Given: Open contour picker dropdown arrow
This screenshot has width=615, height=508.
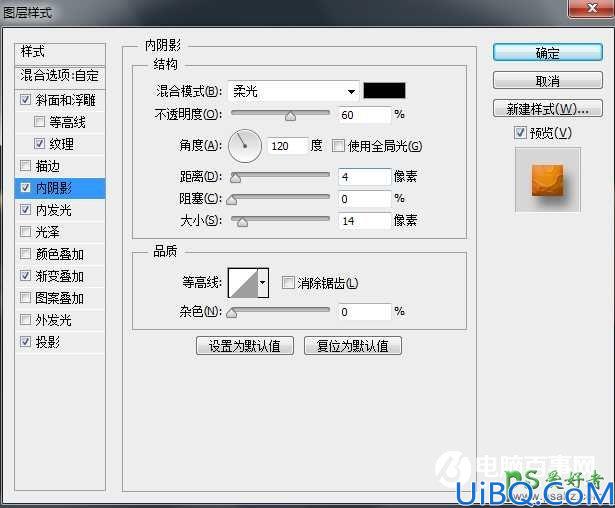Looking at the screenshot, I should coord(263,282).
